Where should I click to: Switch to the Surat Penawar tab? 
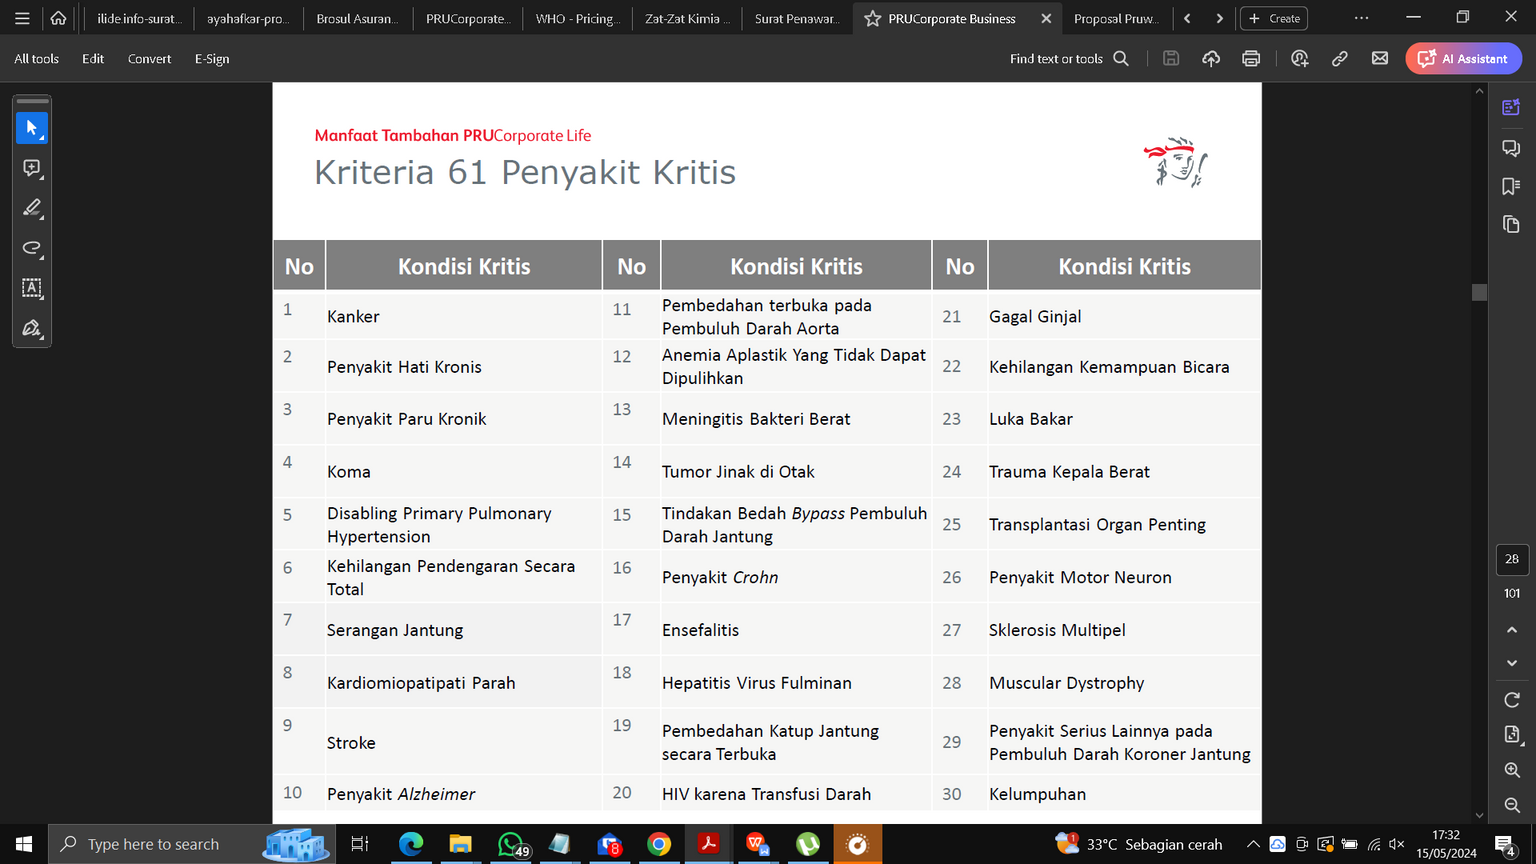coord(797,18)
